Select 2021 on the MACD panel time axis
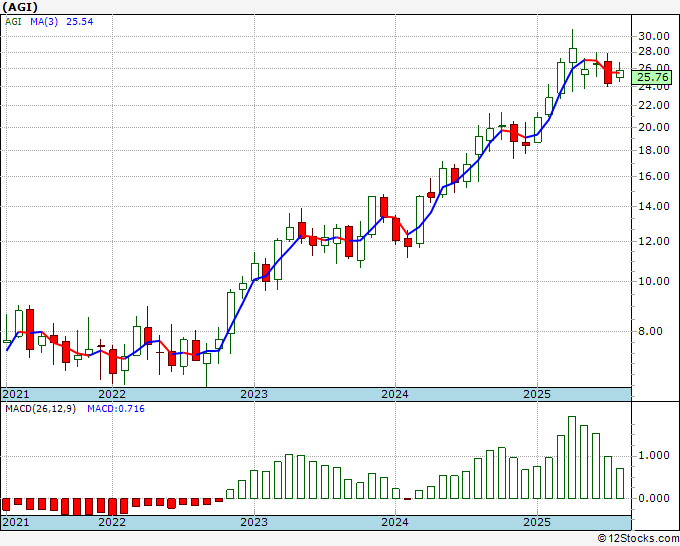680x546 pixels. tap(16, 522)
